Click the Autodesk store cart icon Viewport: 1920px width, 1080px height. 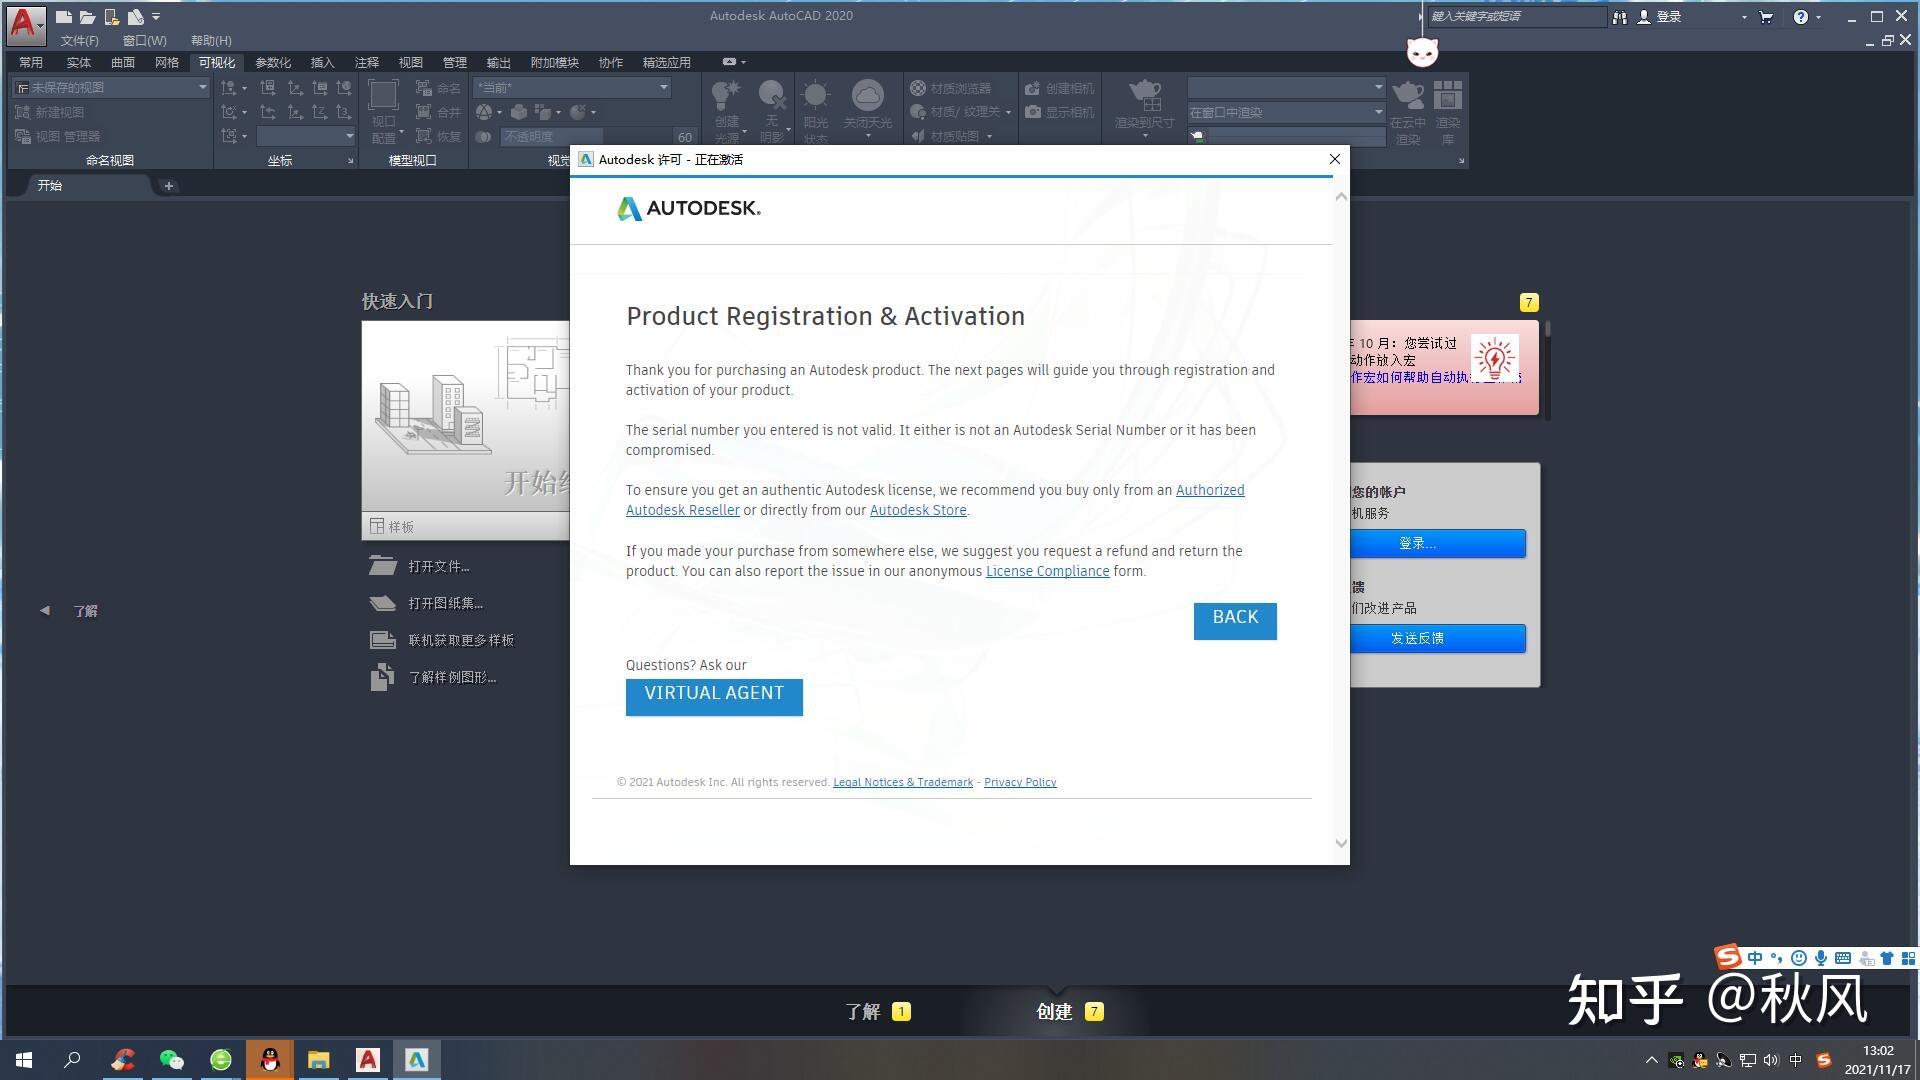[1766, 17]
